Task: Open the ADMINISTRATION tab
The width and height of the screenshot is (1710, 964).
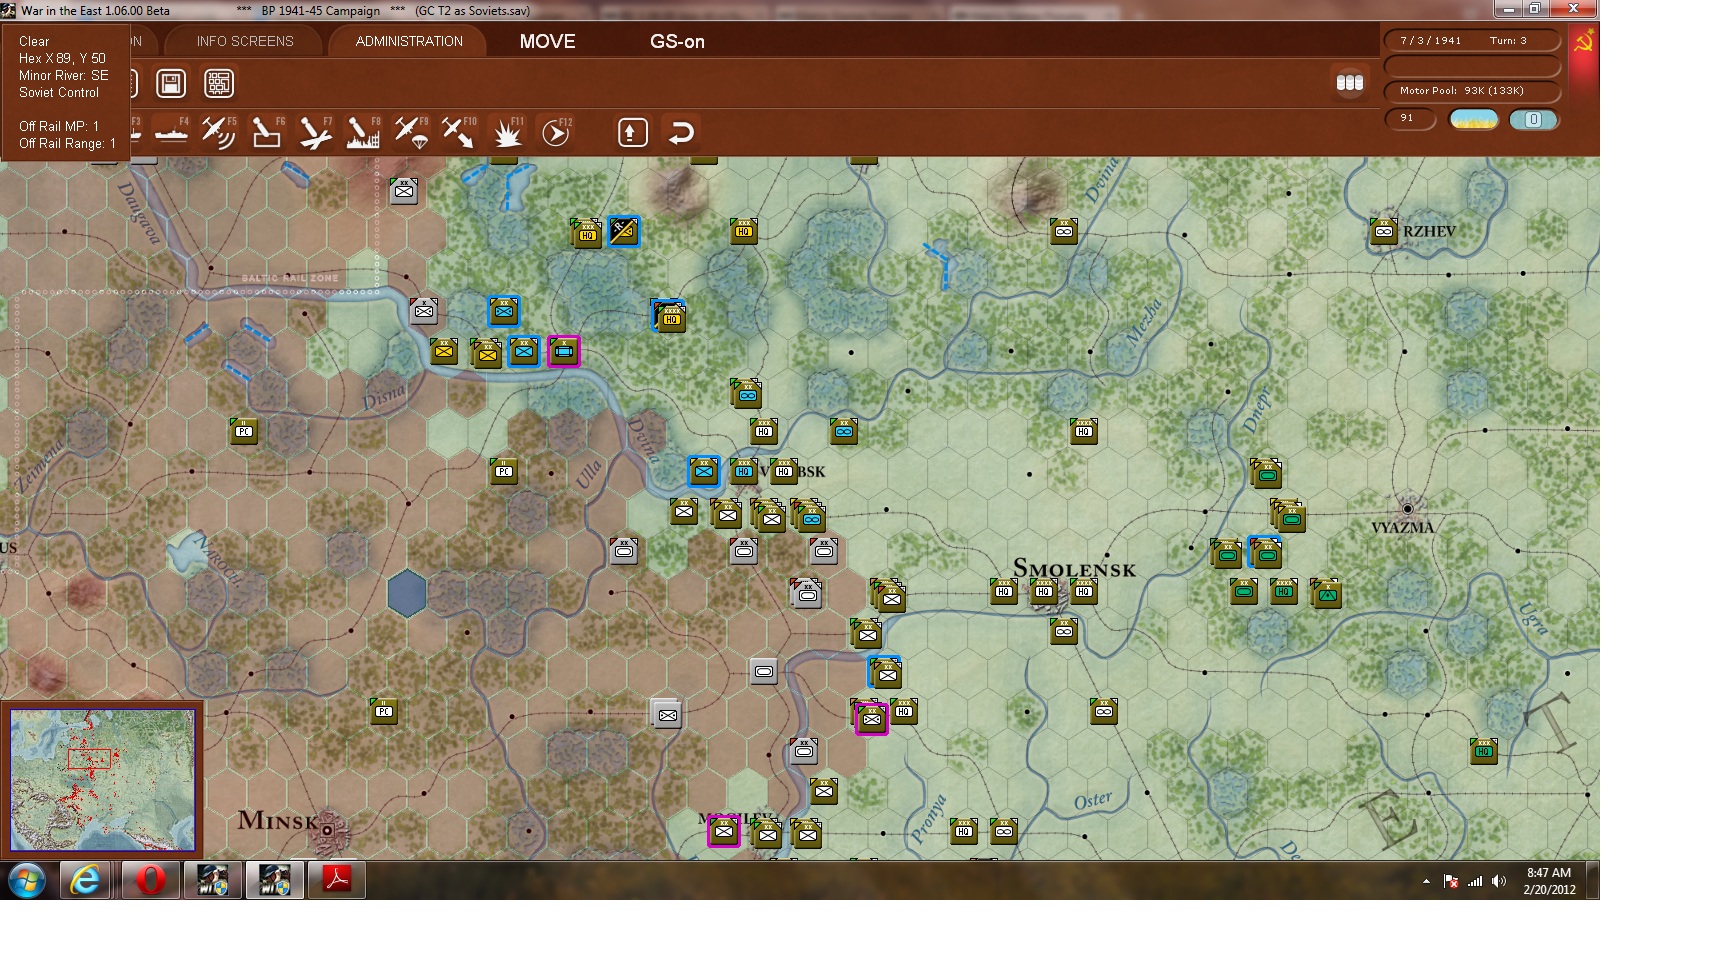Action: tap(409, 41)
